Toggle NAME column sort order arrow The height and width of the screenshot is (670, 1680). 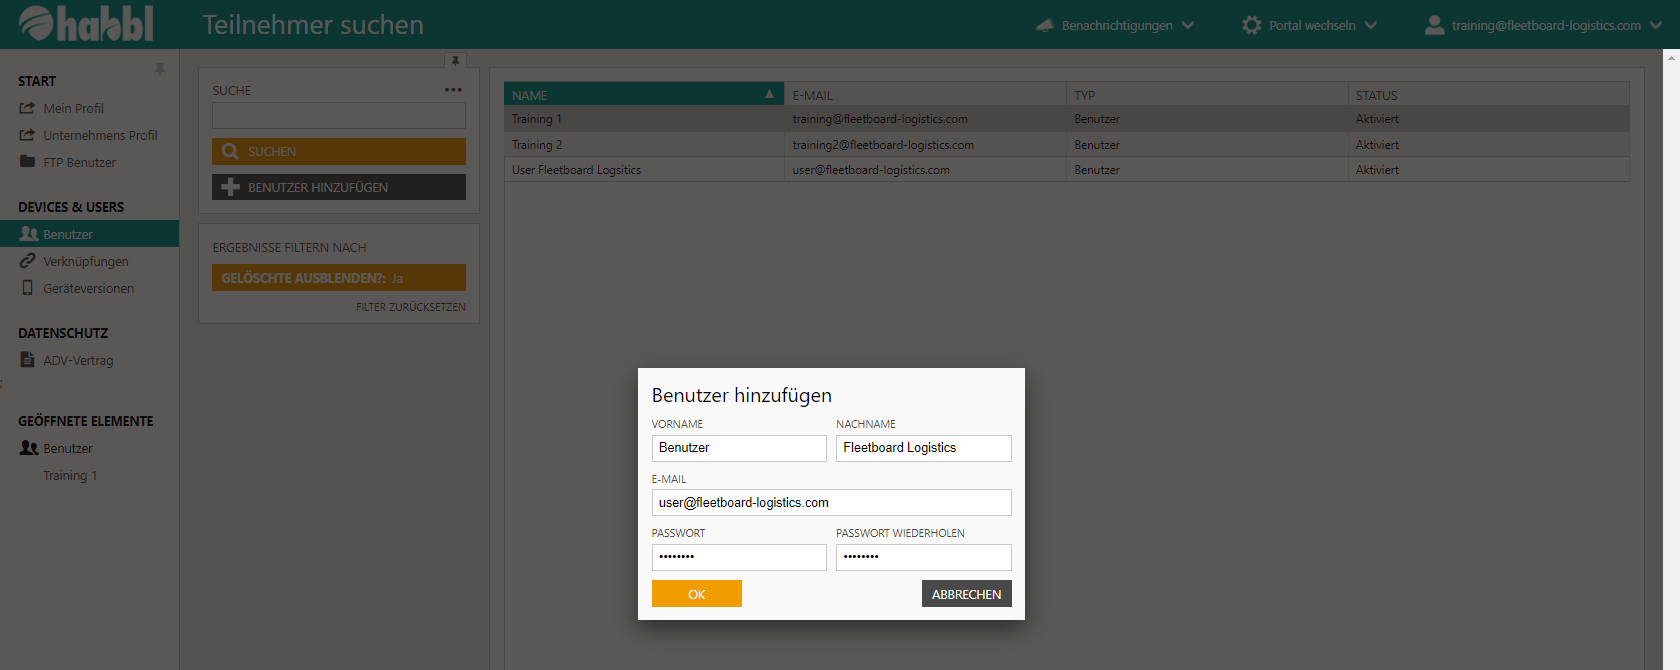click(769, 94)
